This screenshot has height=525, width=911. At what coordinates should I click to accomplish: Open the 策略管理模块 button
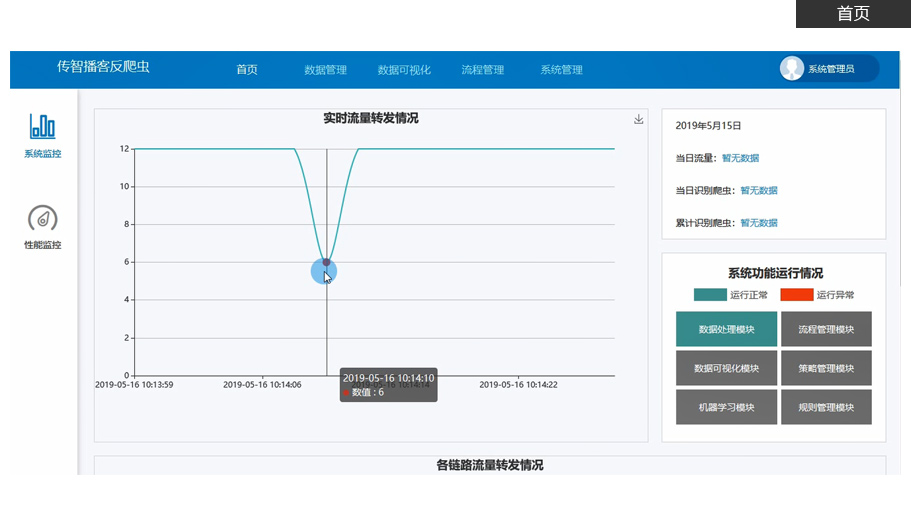coord(826,368)
